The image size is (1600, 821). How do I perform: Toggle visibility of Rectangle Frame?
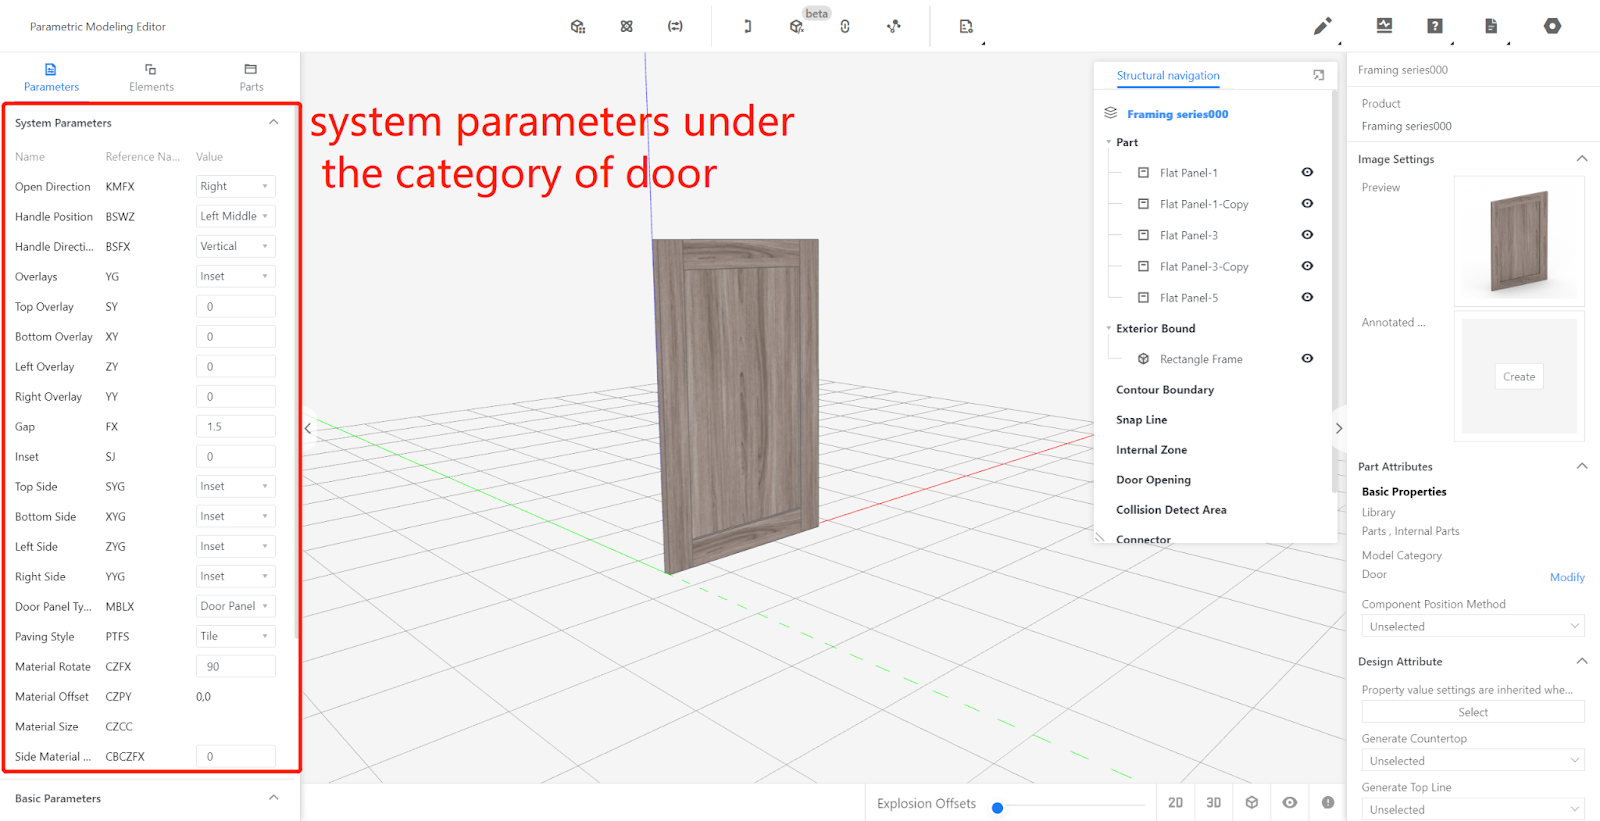(1307, 358)
